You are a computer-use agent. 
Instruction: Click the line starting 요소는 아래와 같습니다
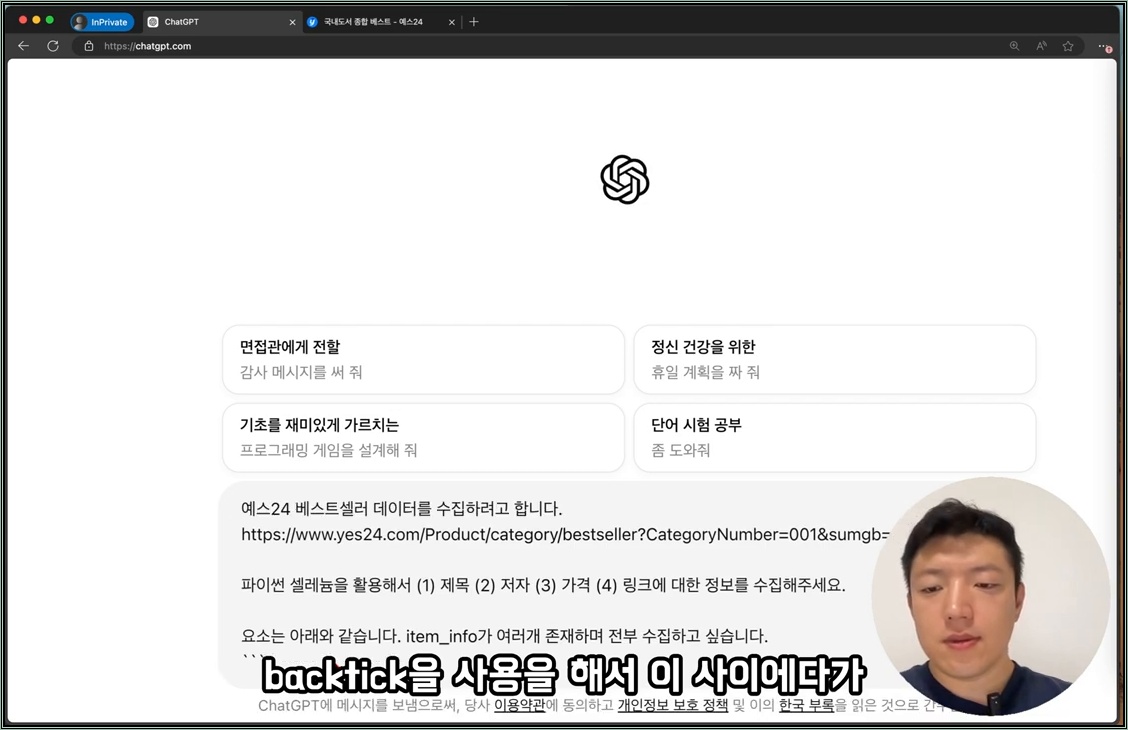click(x=504, y=636)
